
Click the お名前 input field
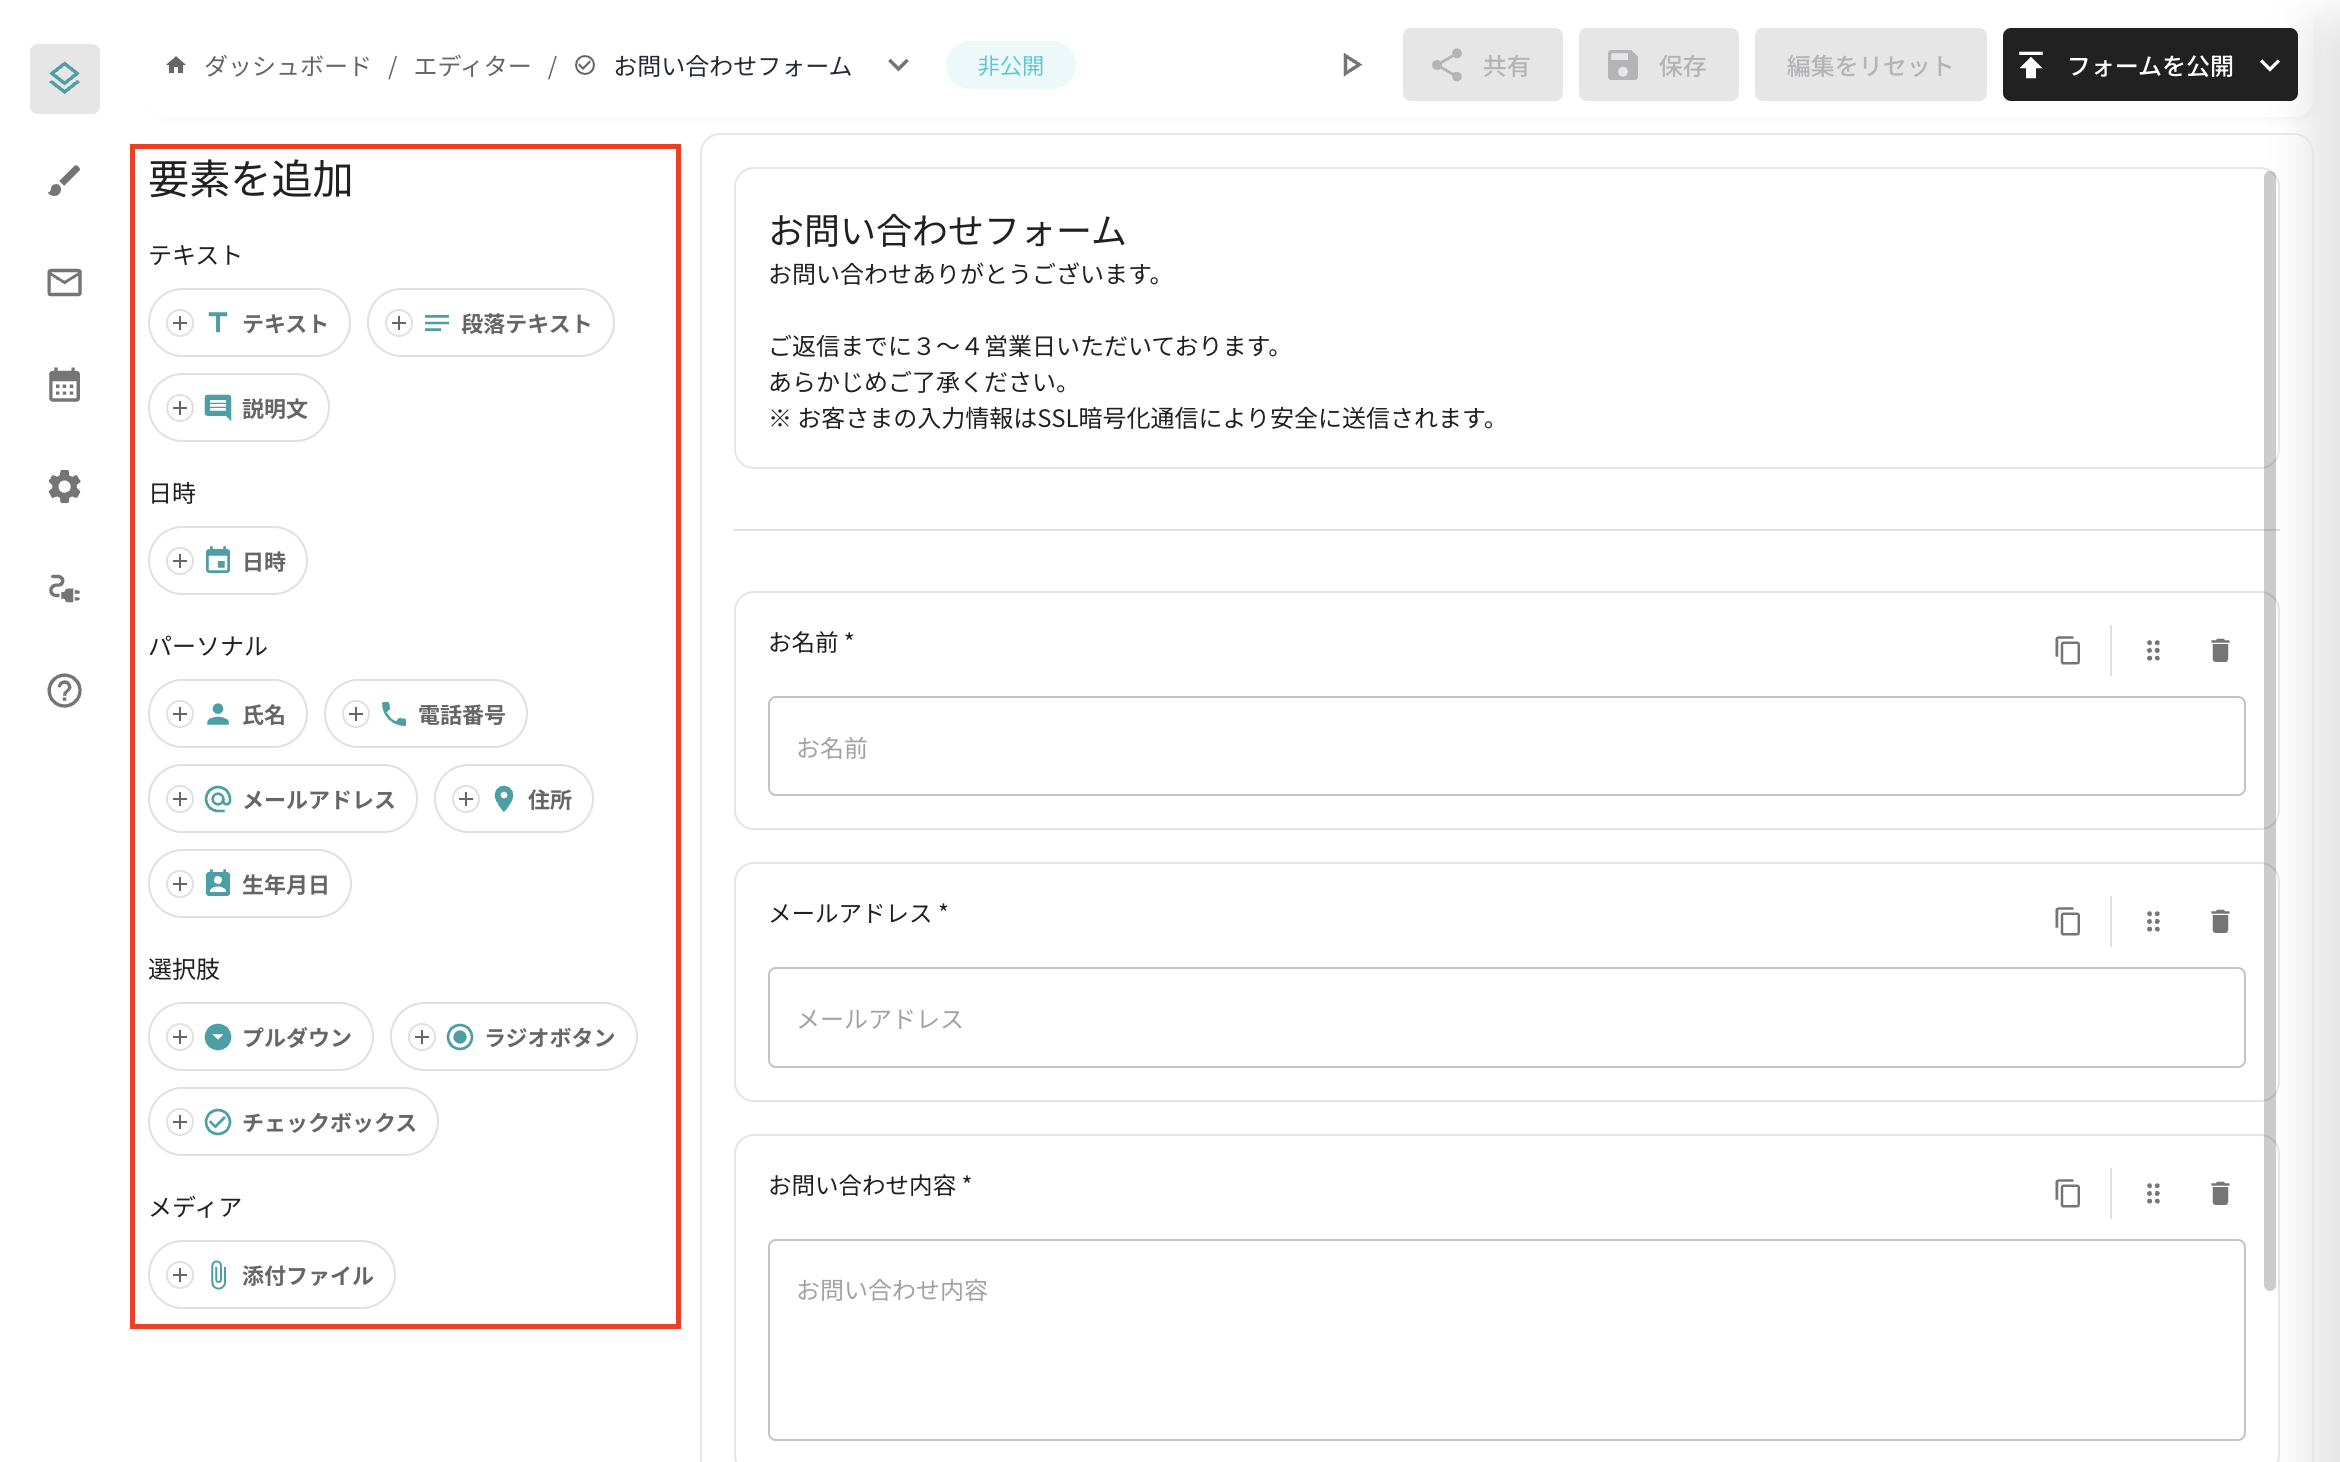tap(1506, 746)
